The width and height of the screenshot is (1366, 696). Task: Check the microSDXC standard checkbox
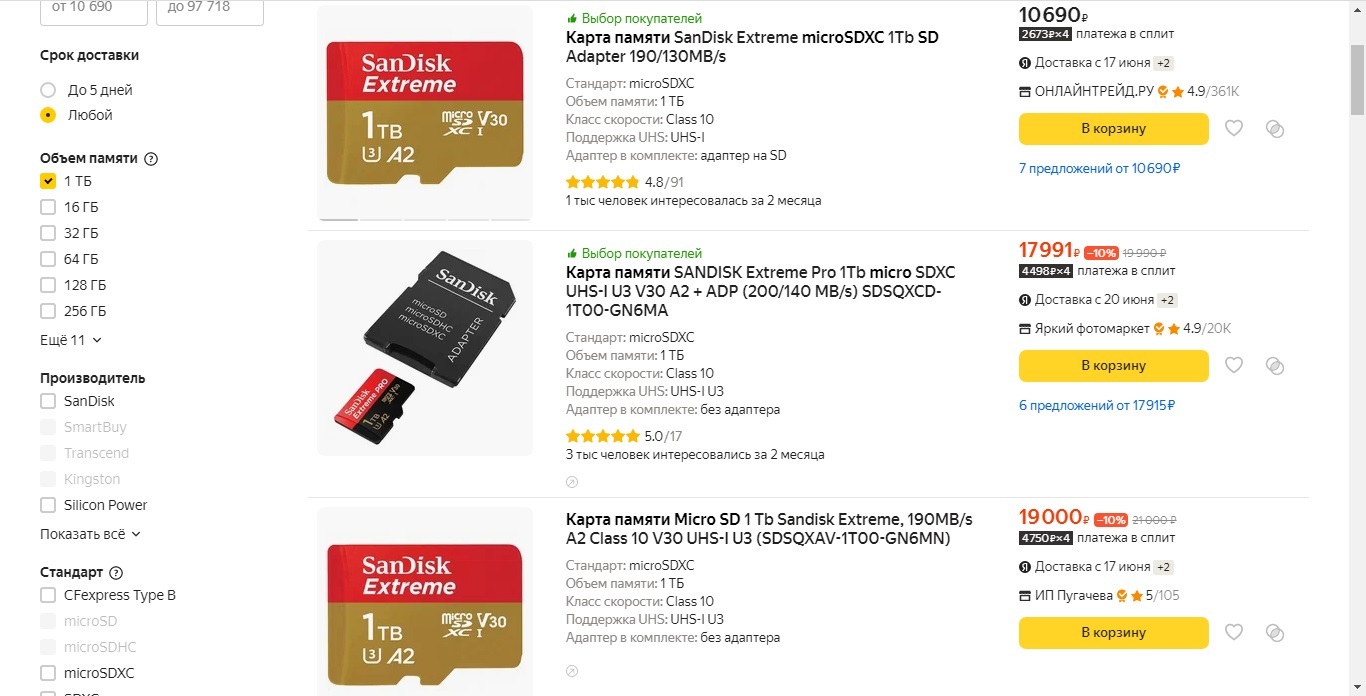[x=48, y=673]
